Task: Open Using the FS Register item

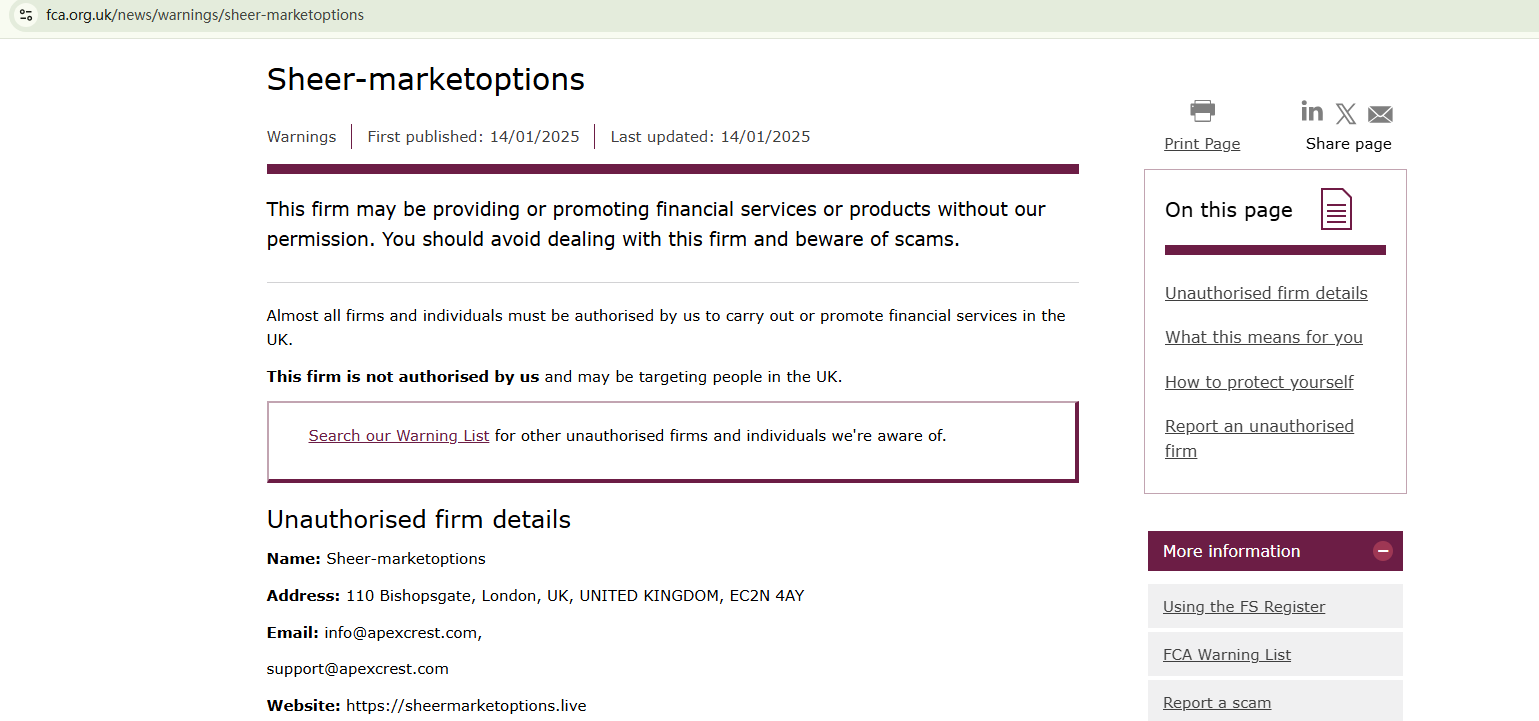Action: tap(1244, 606)
